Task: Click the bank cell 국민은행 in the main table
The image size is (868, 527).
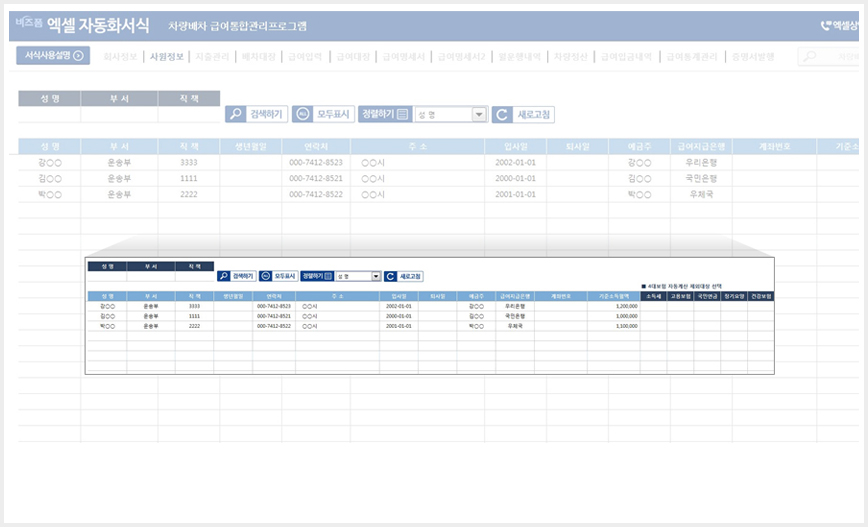Action: click(x=701, y=178)
